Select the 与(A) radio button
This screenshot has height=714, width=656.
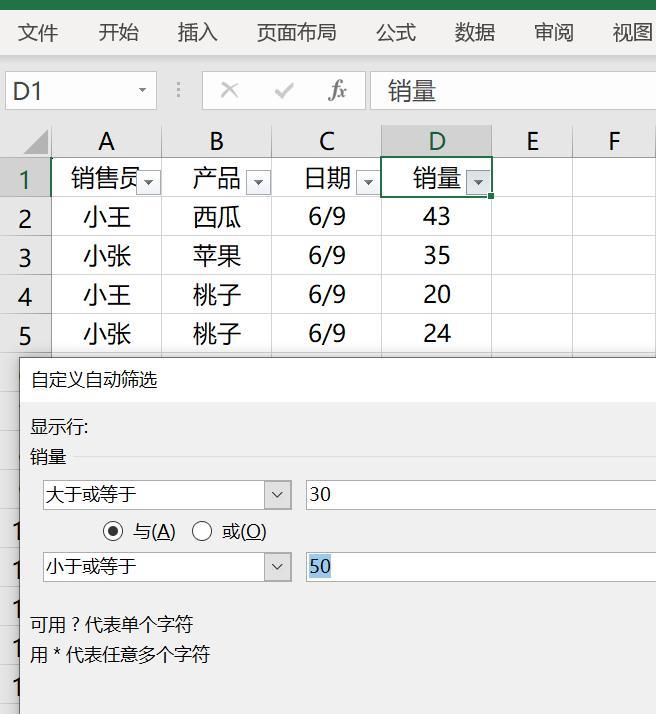click(x=112, y=531)
